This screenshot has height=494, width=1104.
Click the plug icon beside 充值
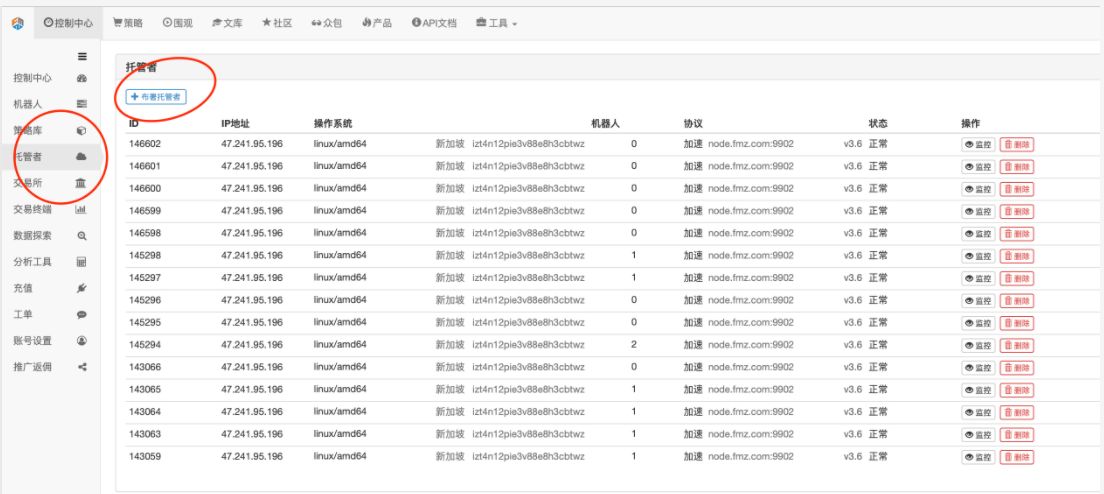pos(82,288)
